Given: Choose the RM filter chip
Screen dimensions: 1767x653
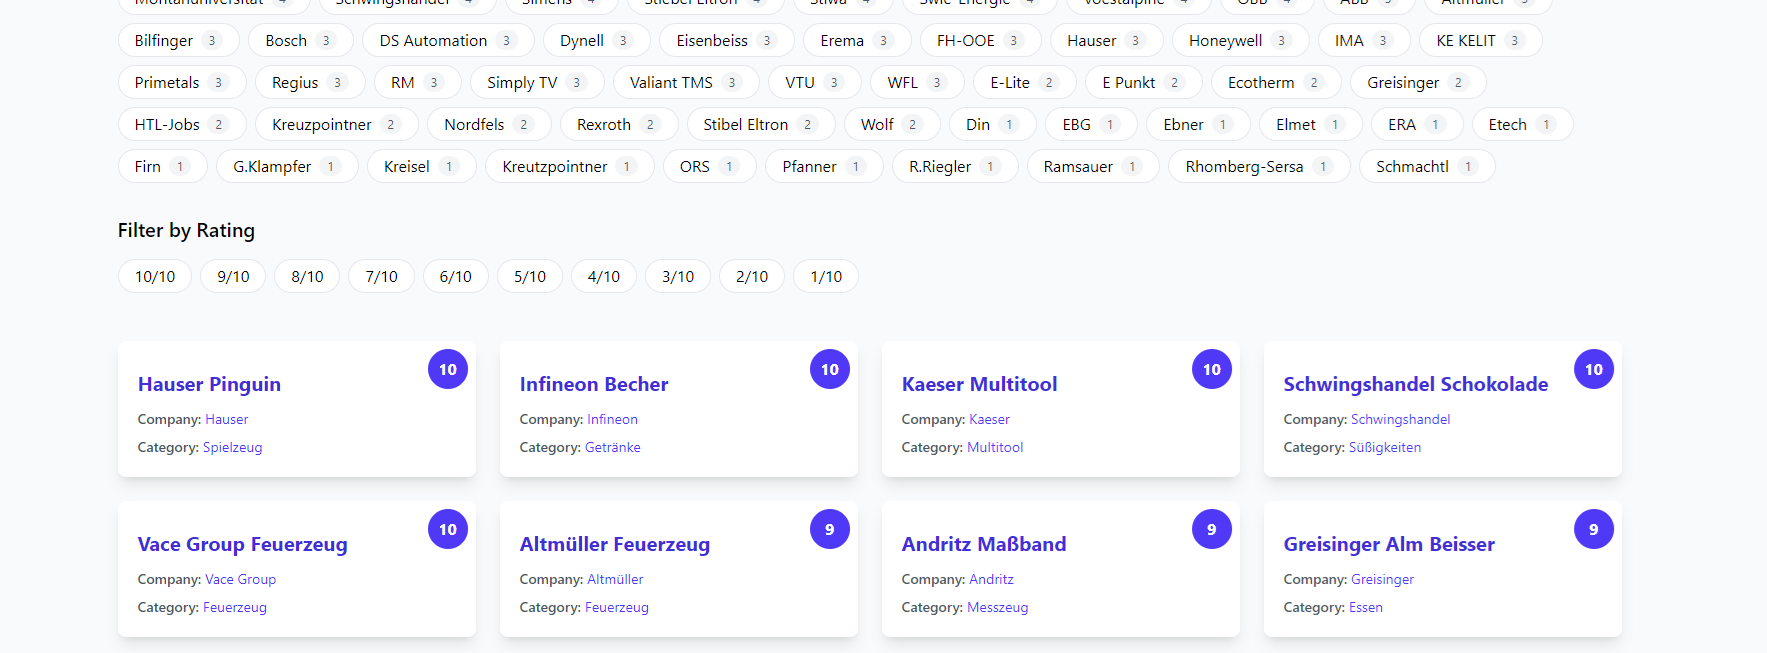Looking at the screenshot, I should click(418, 83).
